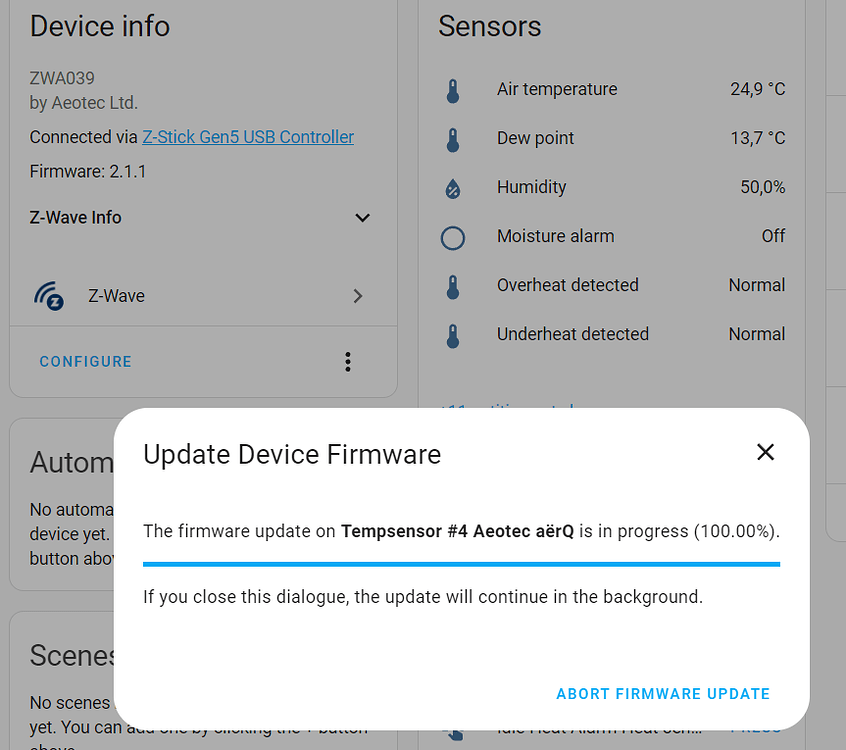
Task: Click the Air temperature thermometer icon
Action: coord(453,89)
